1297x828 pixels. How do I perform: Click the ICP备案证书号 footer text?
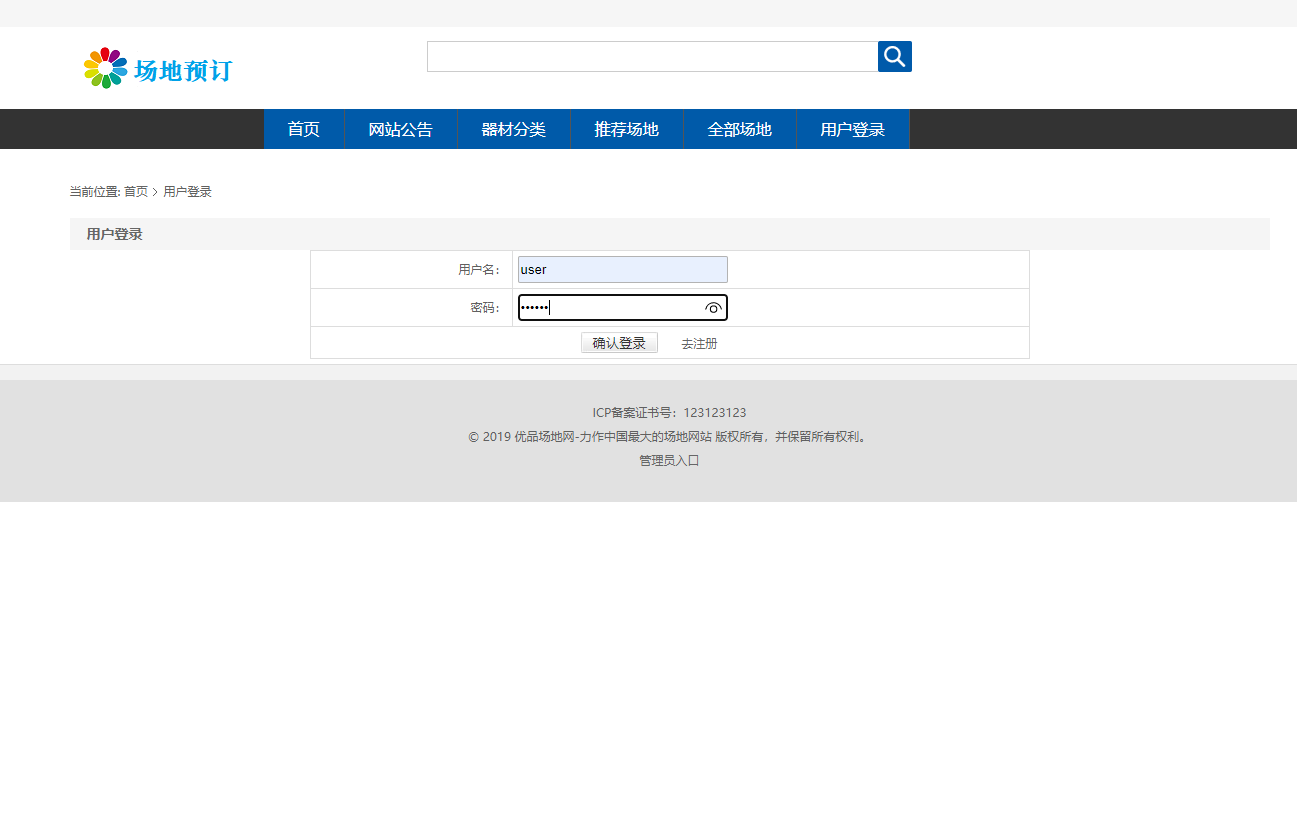tap(667, 412)
